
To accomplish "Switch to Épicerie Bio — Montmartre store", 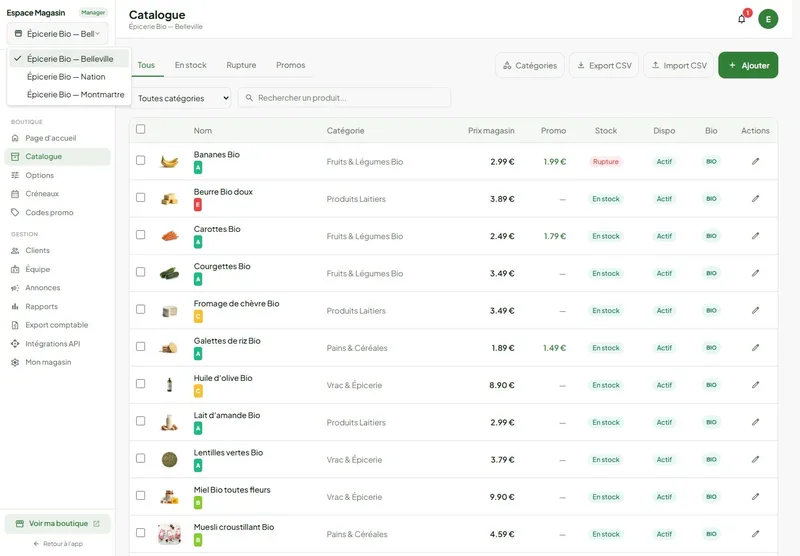I will 69,94.
